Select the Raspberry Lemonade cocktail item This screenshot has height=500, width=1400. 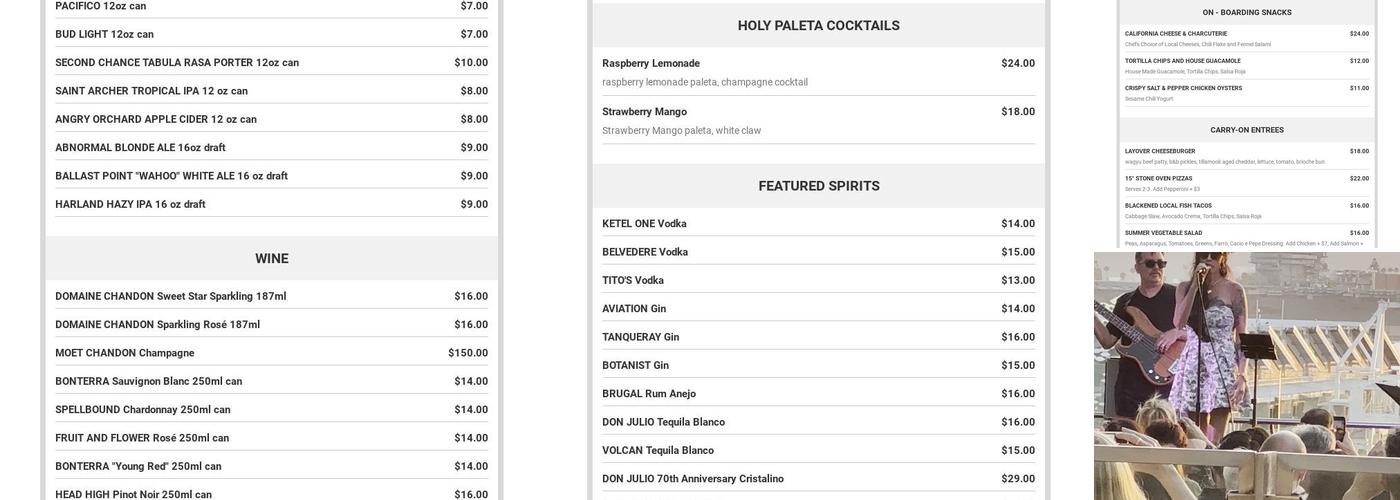pos(651,64)
